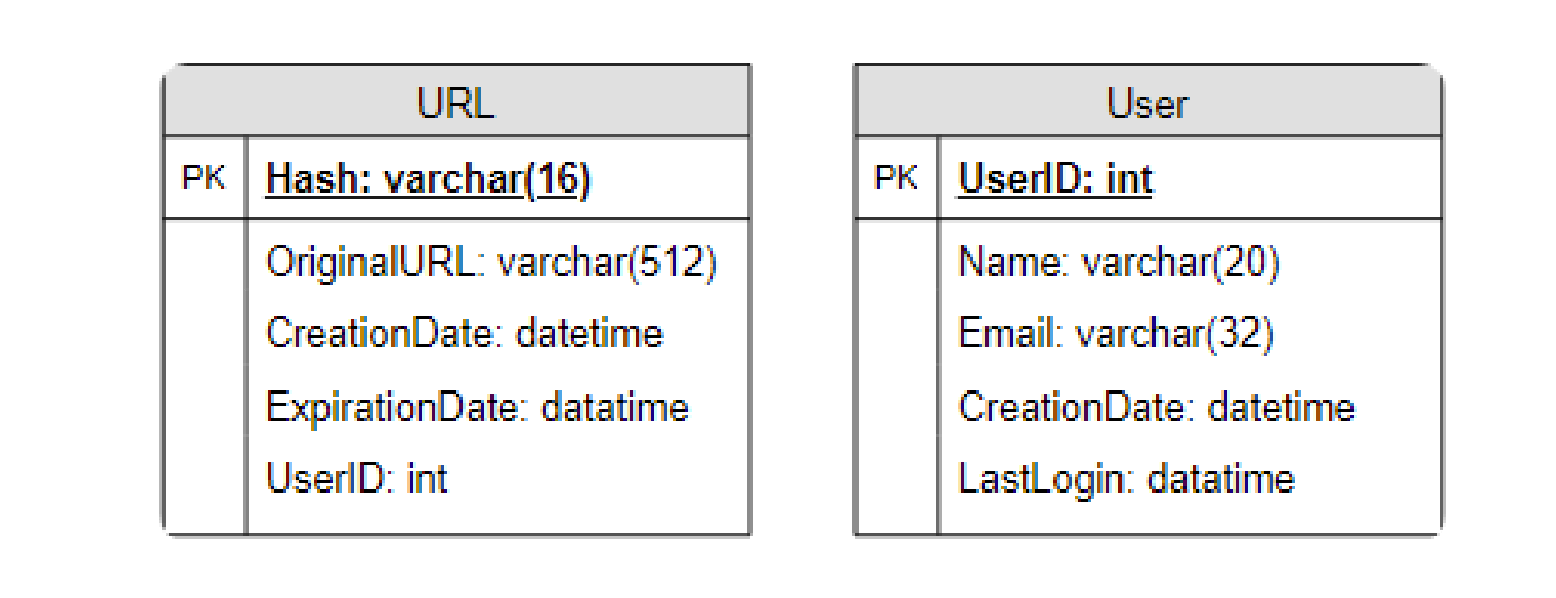Click the LastLogin: datatime field
1556x598 pixels.
(1126, 479)
